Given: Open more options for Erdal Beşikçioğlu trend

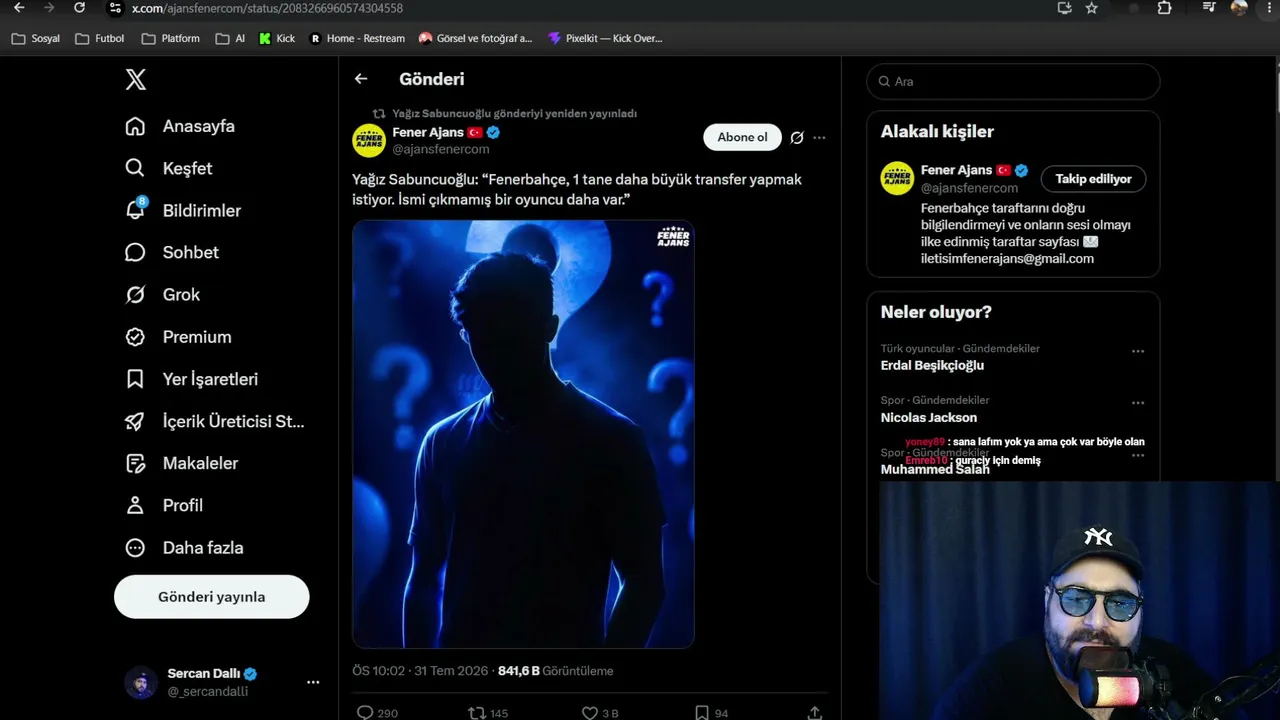Looking at the screenshot, I should [x=1138, y=351].
